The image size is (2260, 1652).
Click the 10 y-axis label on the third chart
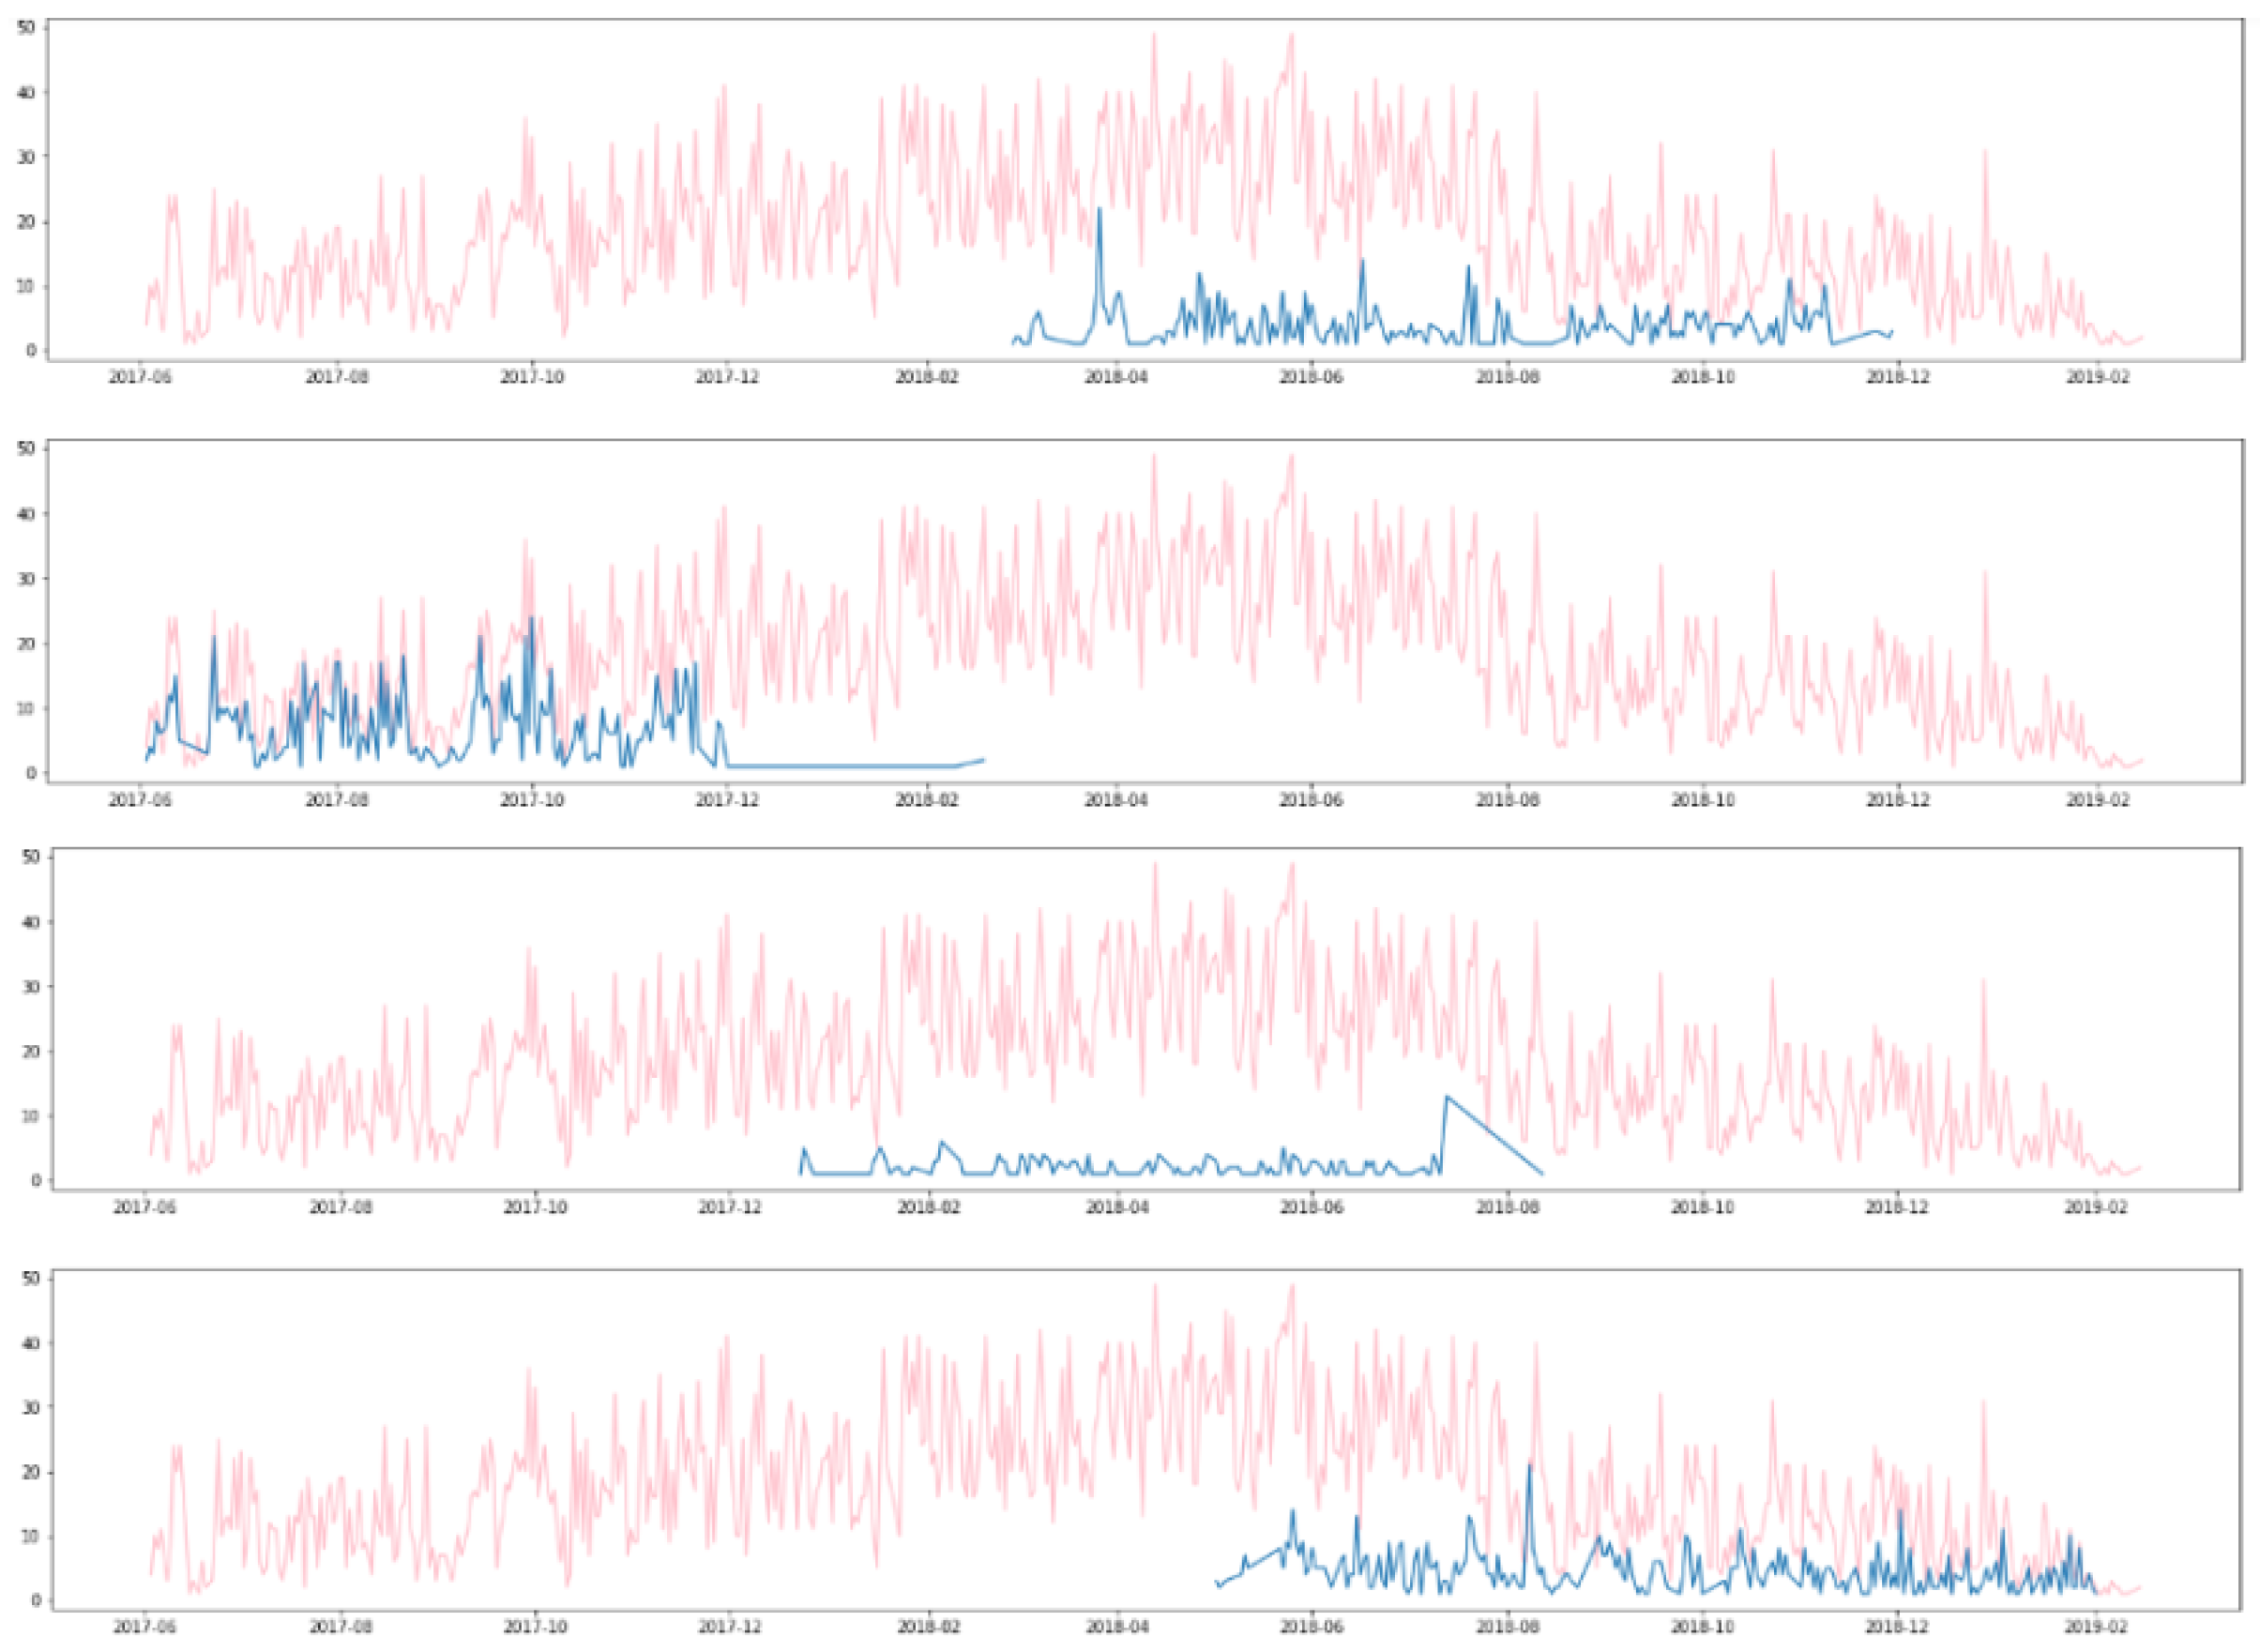tap(31, 1116)
